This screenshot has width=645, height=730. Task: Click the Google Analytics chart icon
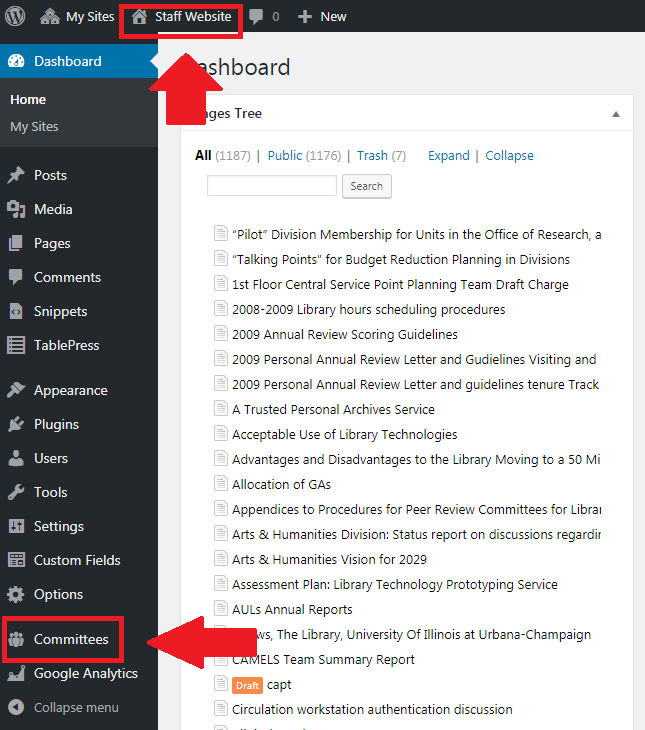click(16, 673)
